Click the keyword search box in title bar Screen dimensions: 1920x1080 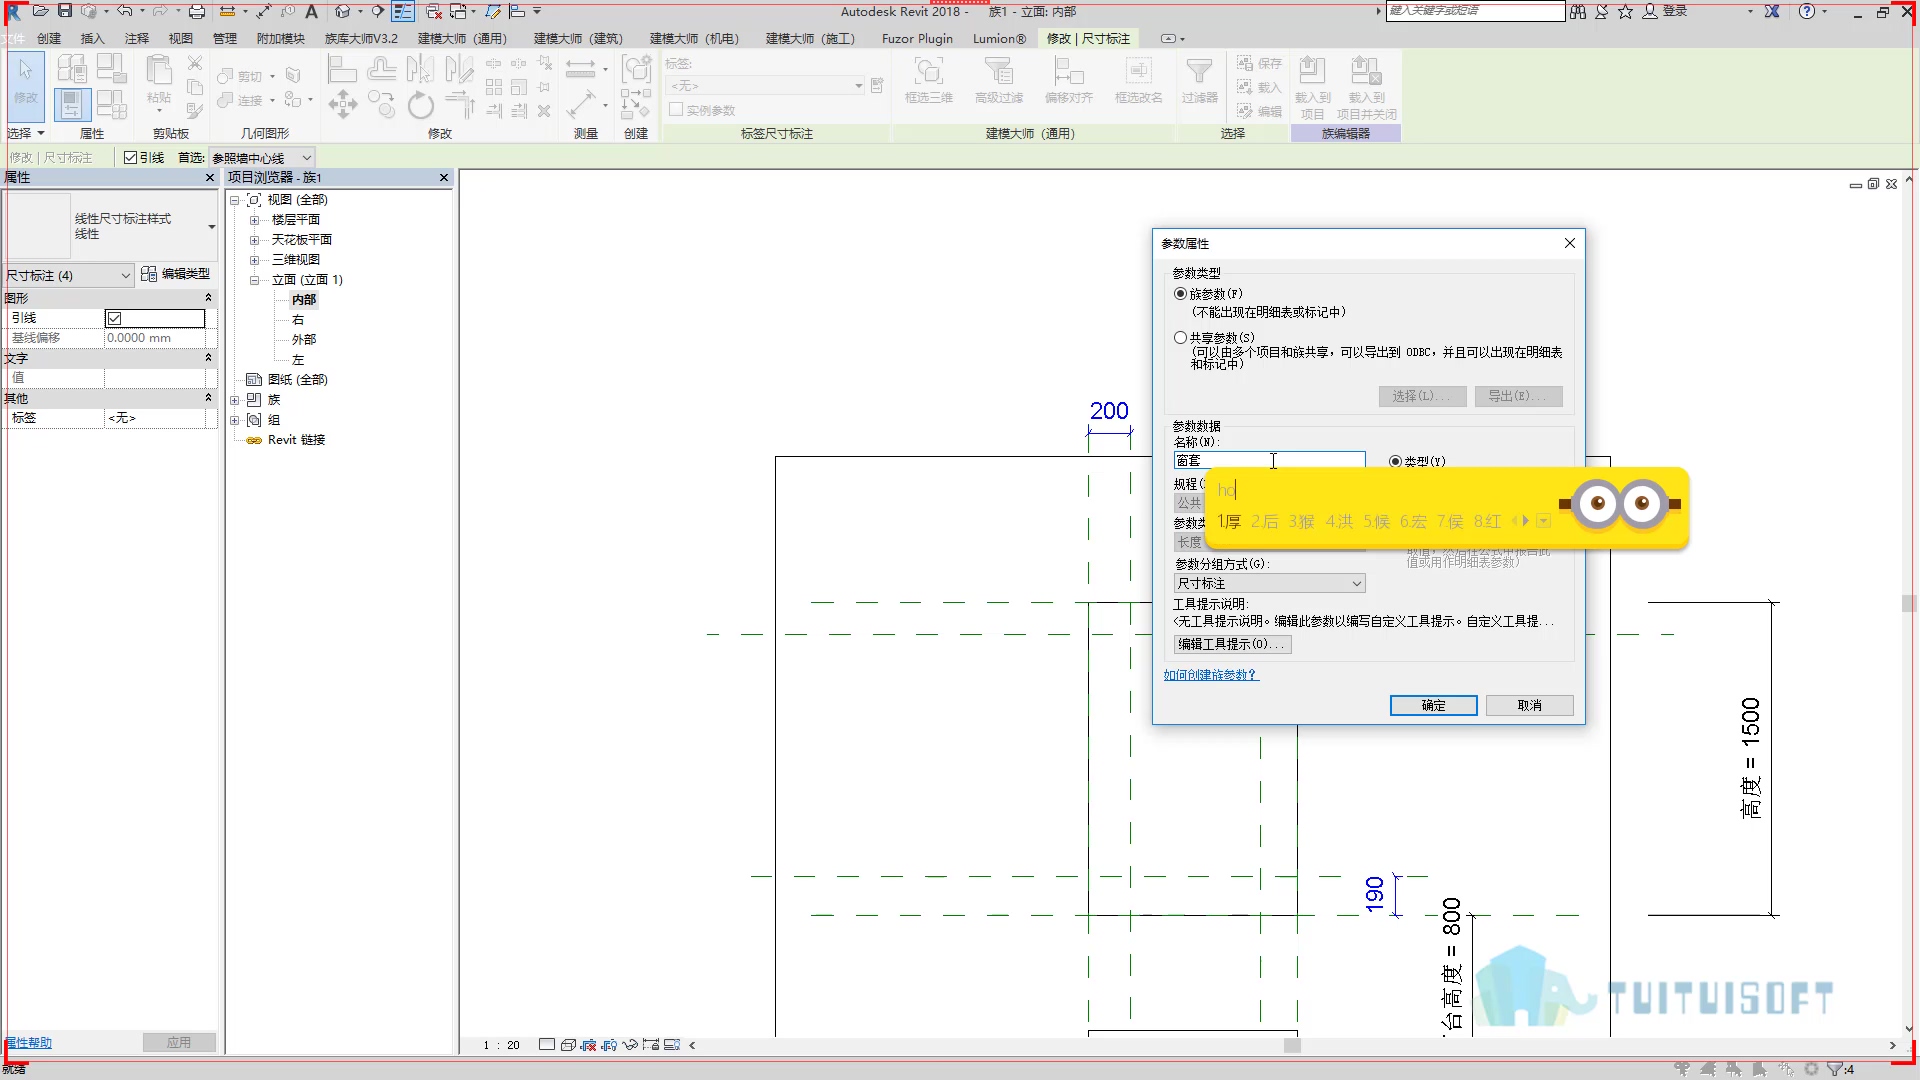point(1475,11)
